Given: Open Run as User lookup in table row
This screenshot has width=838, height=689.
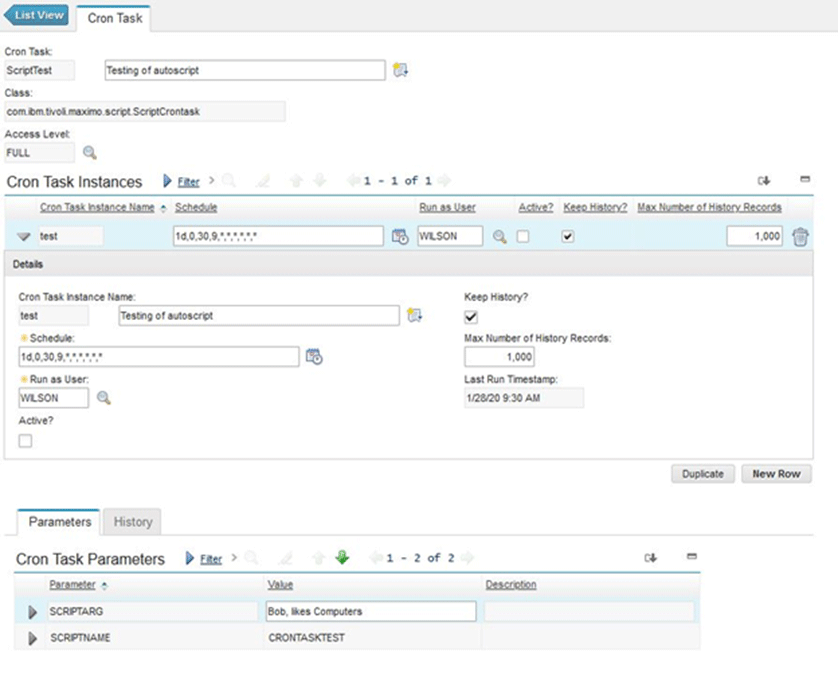Looking at the screenshot, I should point(499,237).
